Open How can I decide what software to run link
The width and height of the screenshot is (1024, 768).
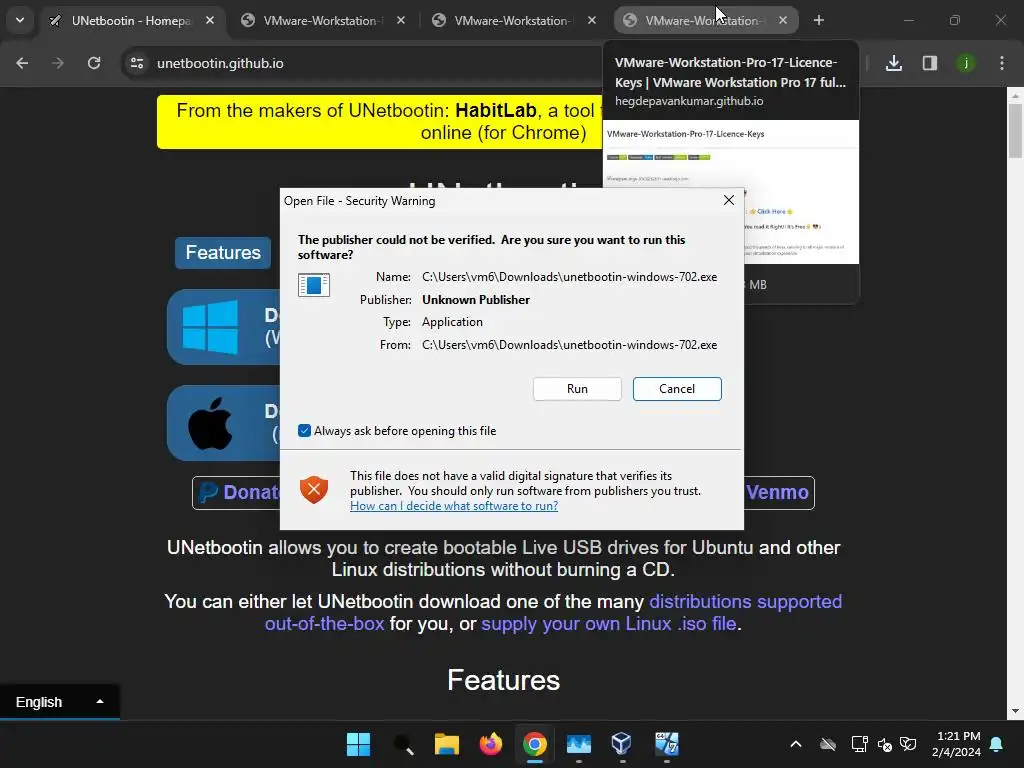[x=454, y=505]
